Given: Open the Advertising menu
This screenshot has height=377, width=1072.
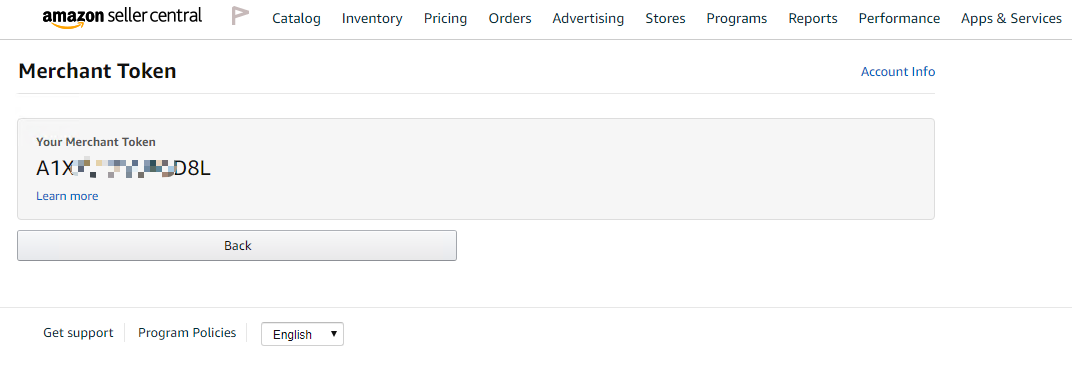Looking at the screenshot, I should coord(588,18).
